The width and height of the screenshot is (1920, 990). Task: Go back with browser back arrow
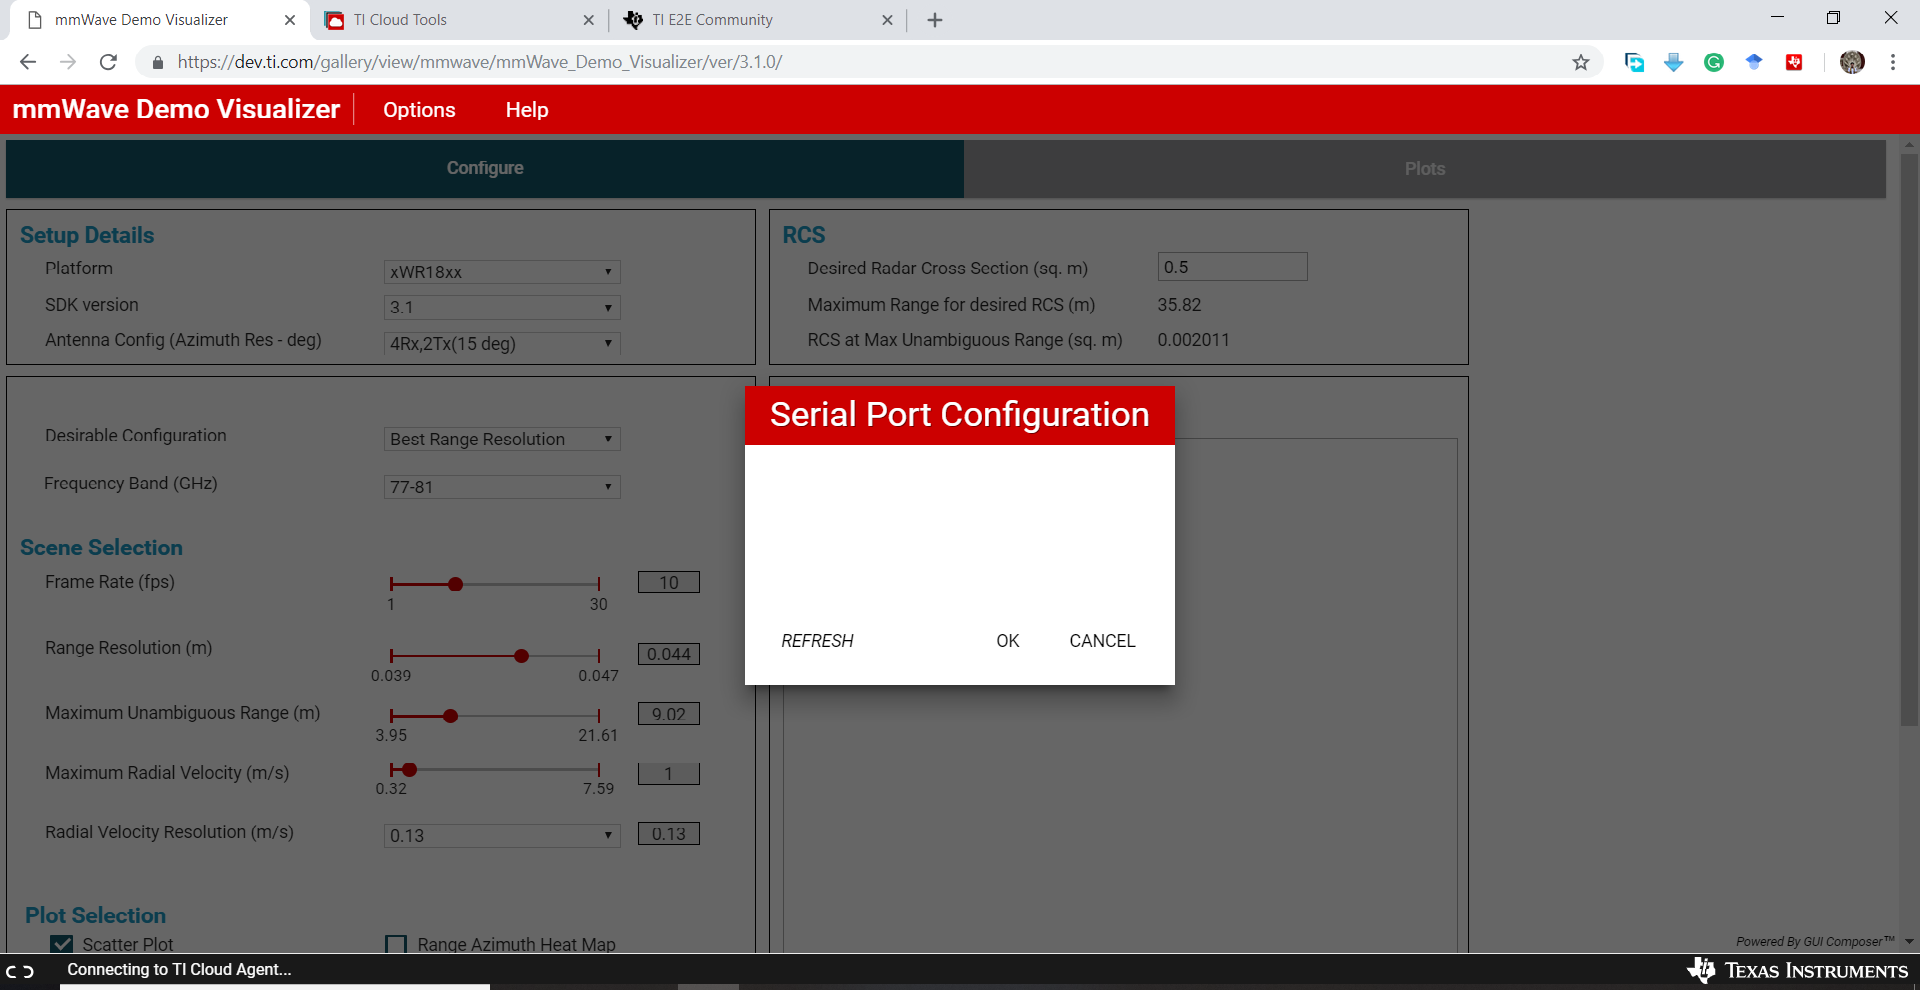[28, 62]
